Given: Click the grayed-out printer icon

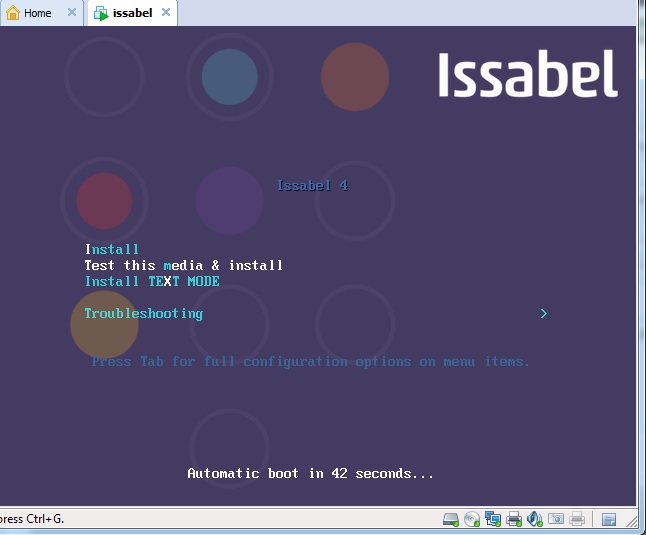Looking at the screenshot, I should [577, 519].
